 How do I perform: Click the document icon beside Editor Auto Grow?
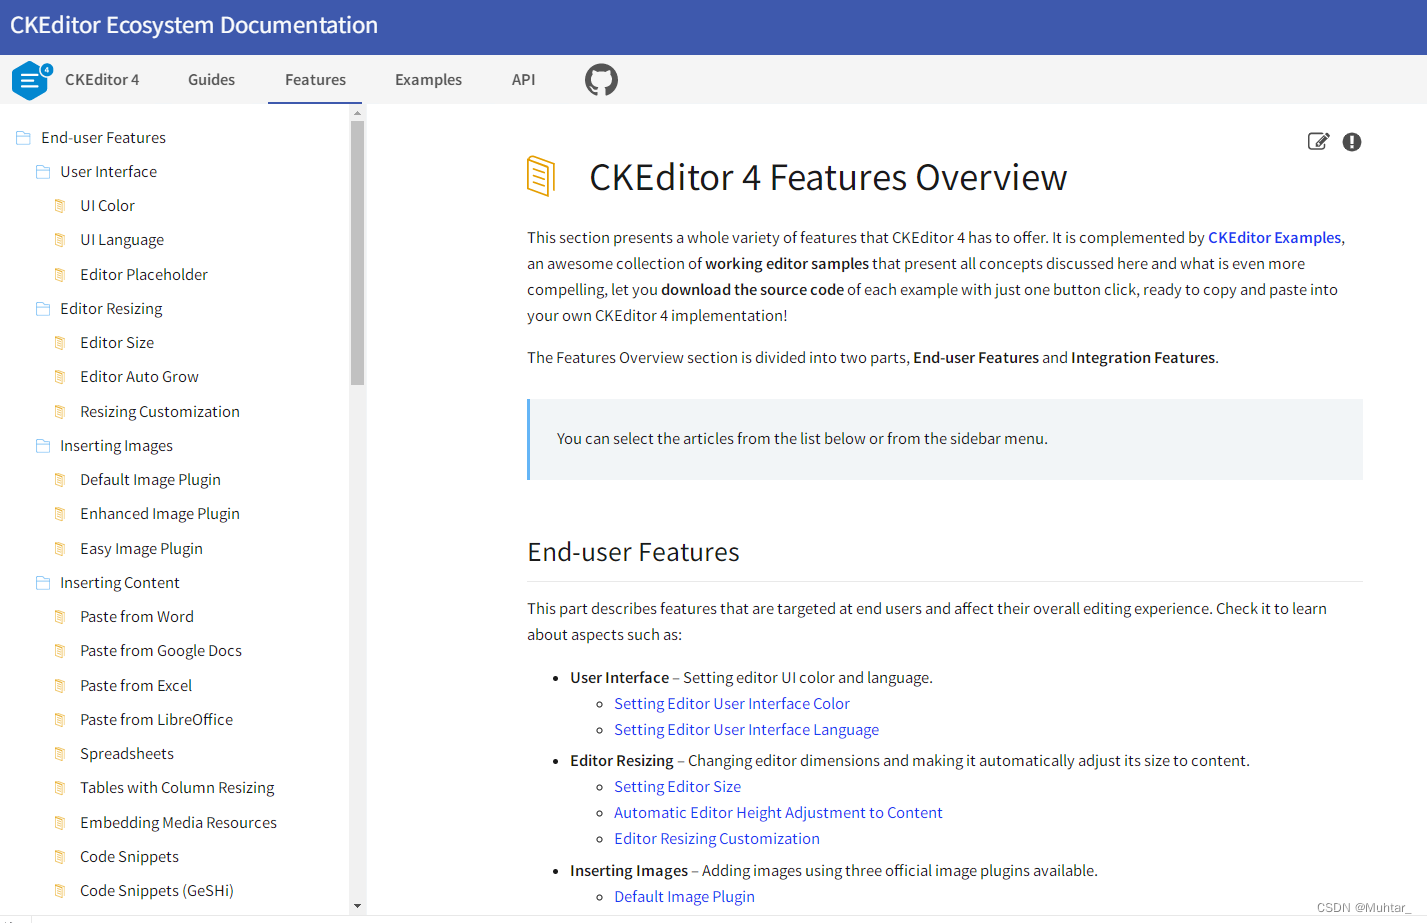60,377
